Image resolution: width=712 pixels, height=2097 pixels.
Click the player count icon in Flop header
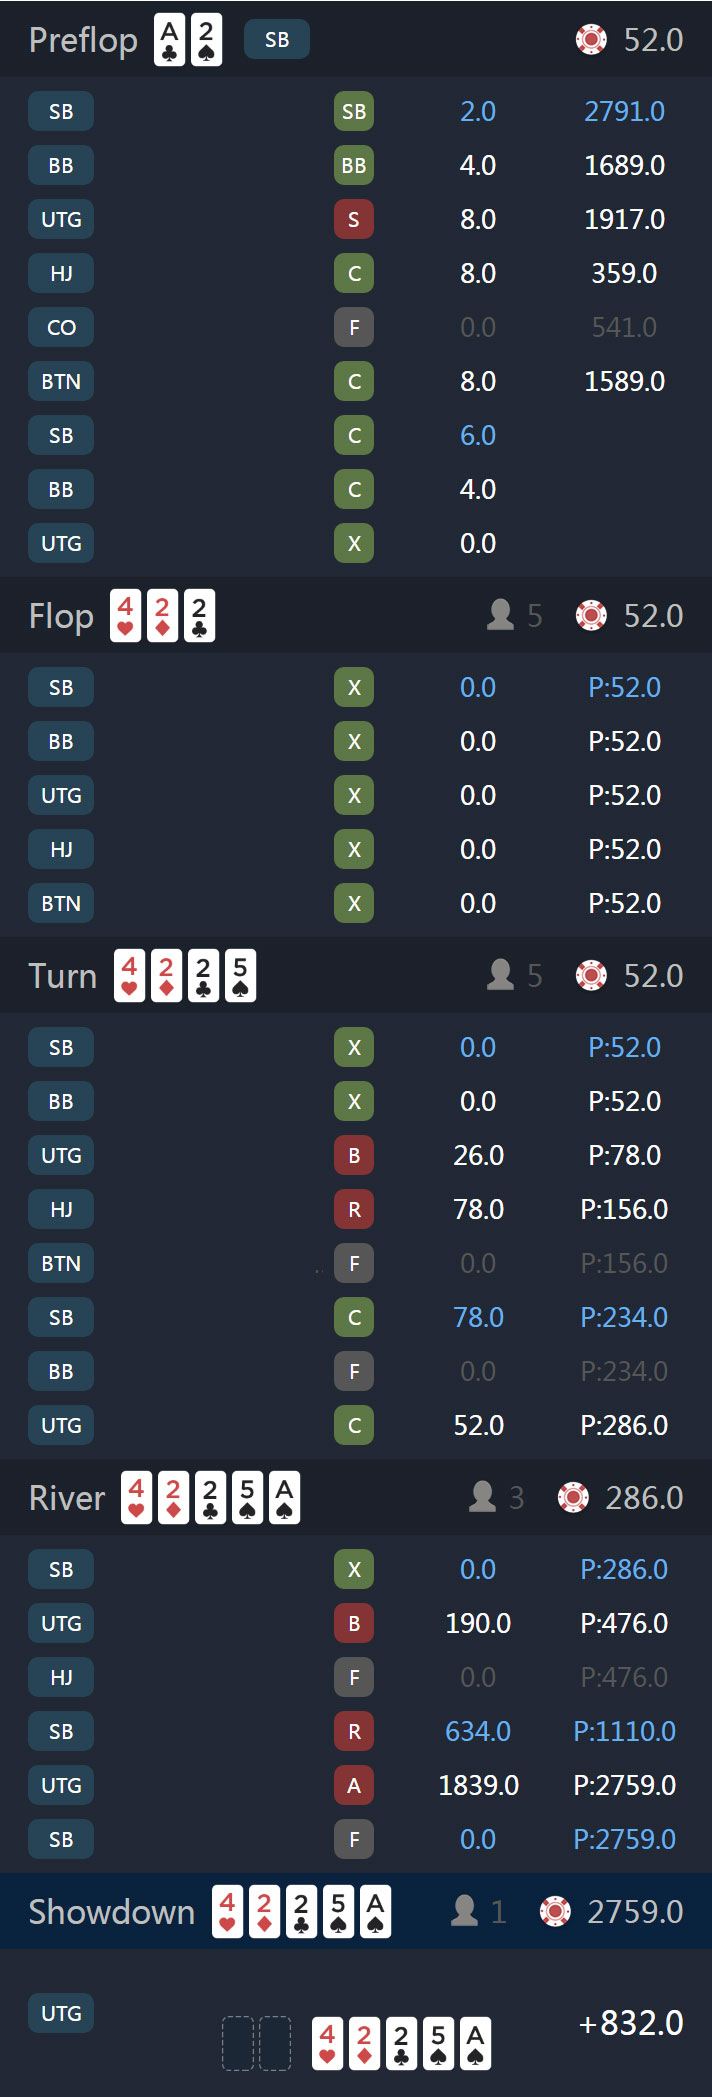coord(500,615)
